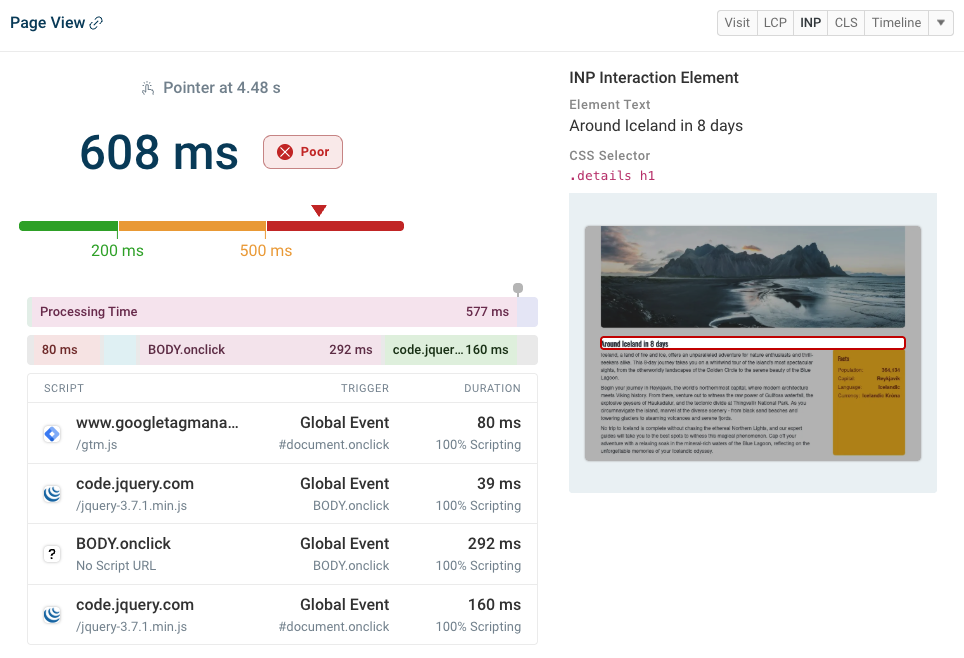The width and height of the screenshot is (964, 658).
Task: Switch to the CLS tab
Action: [x=845, y=22]
